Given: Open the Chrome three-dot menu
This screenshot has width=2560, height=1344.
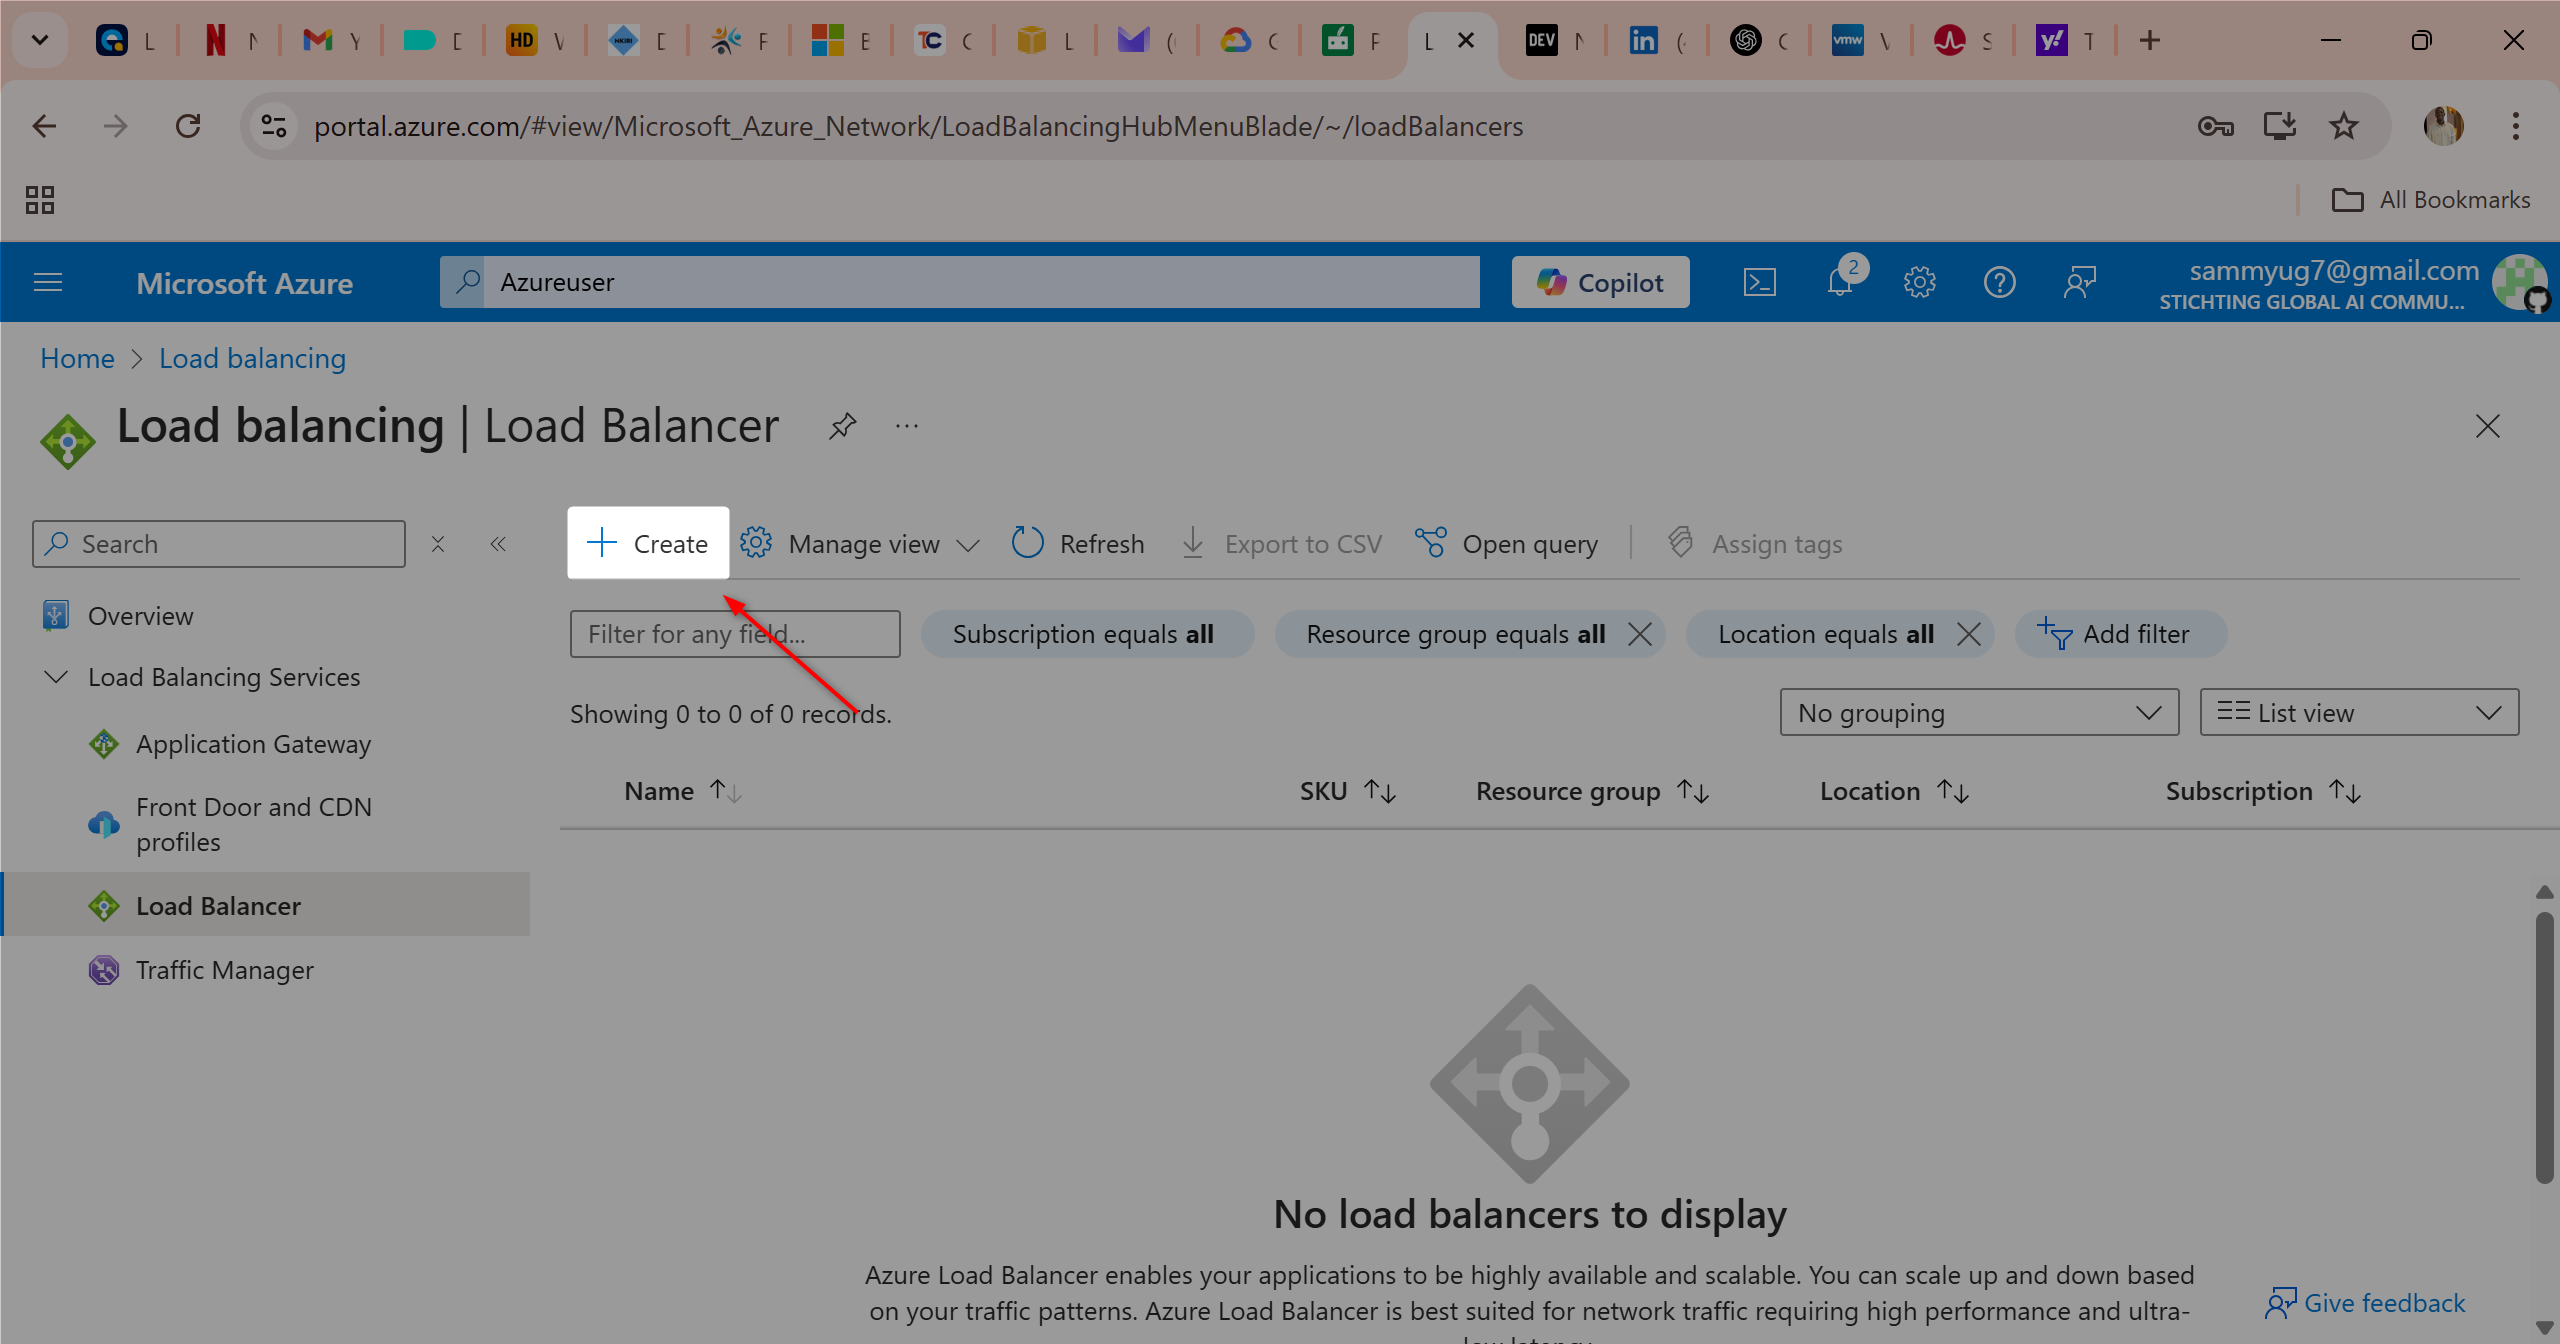Looking at the screenshot, I should (2516, 126).
